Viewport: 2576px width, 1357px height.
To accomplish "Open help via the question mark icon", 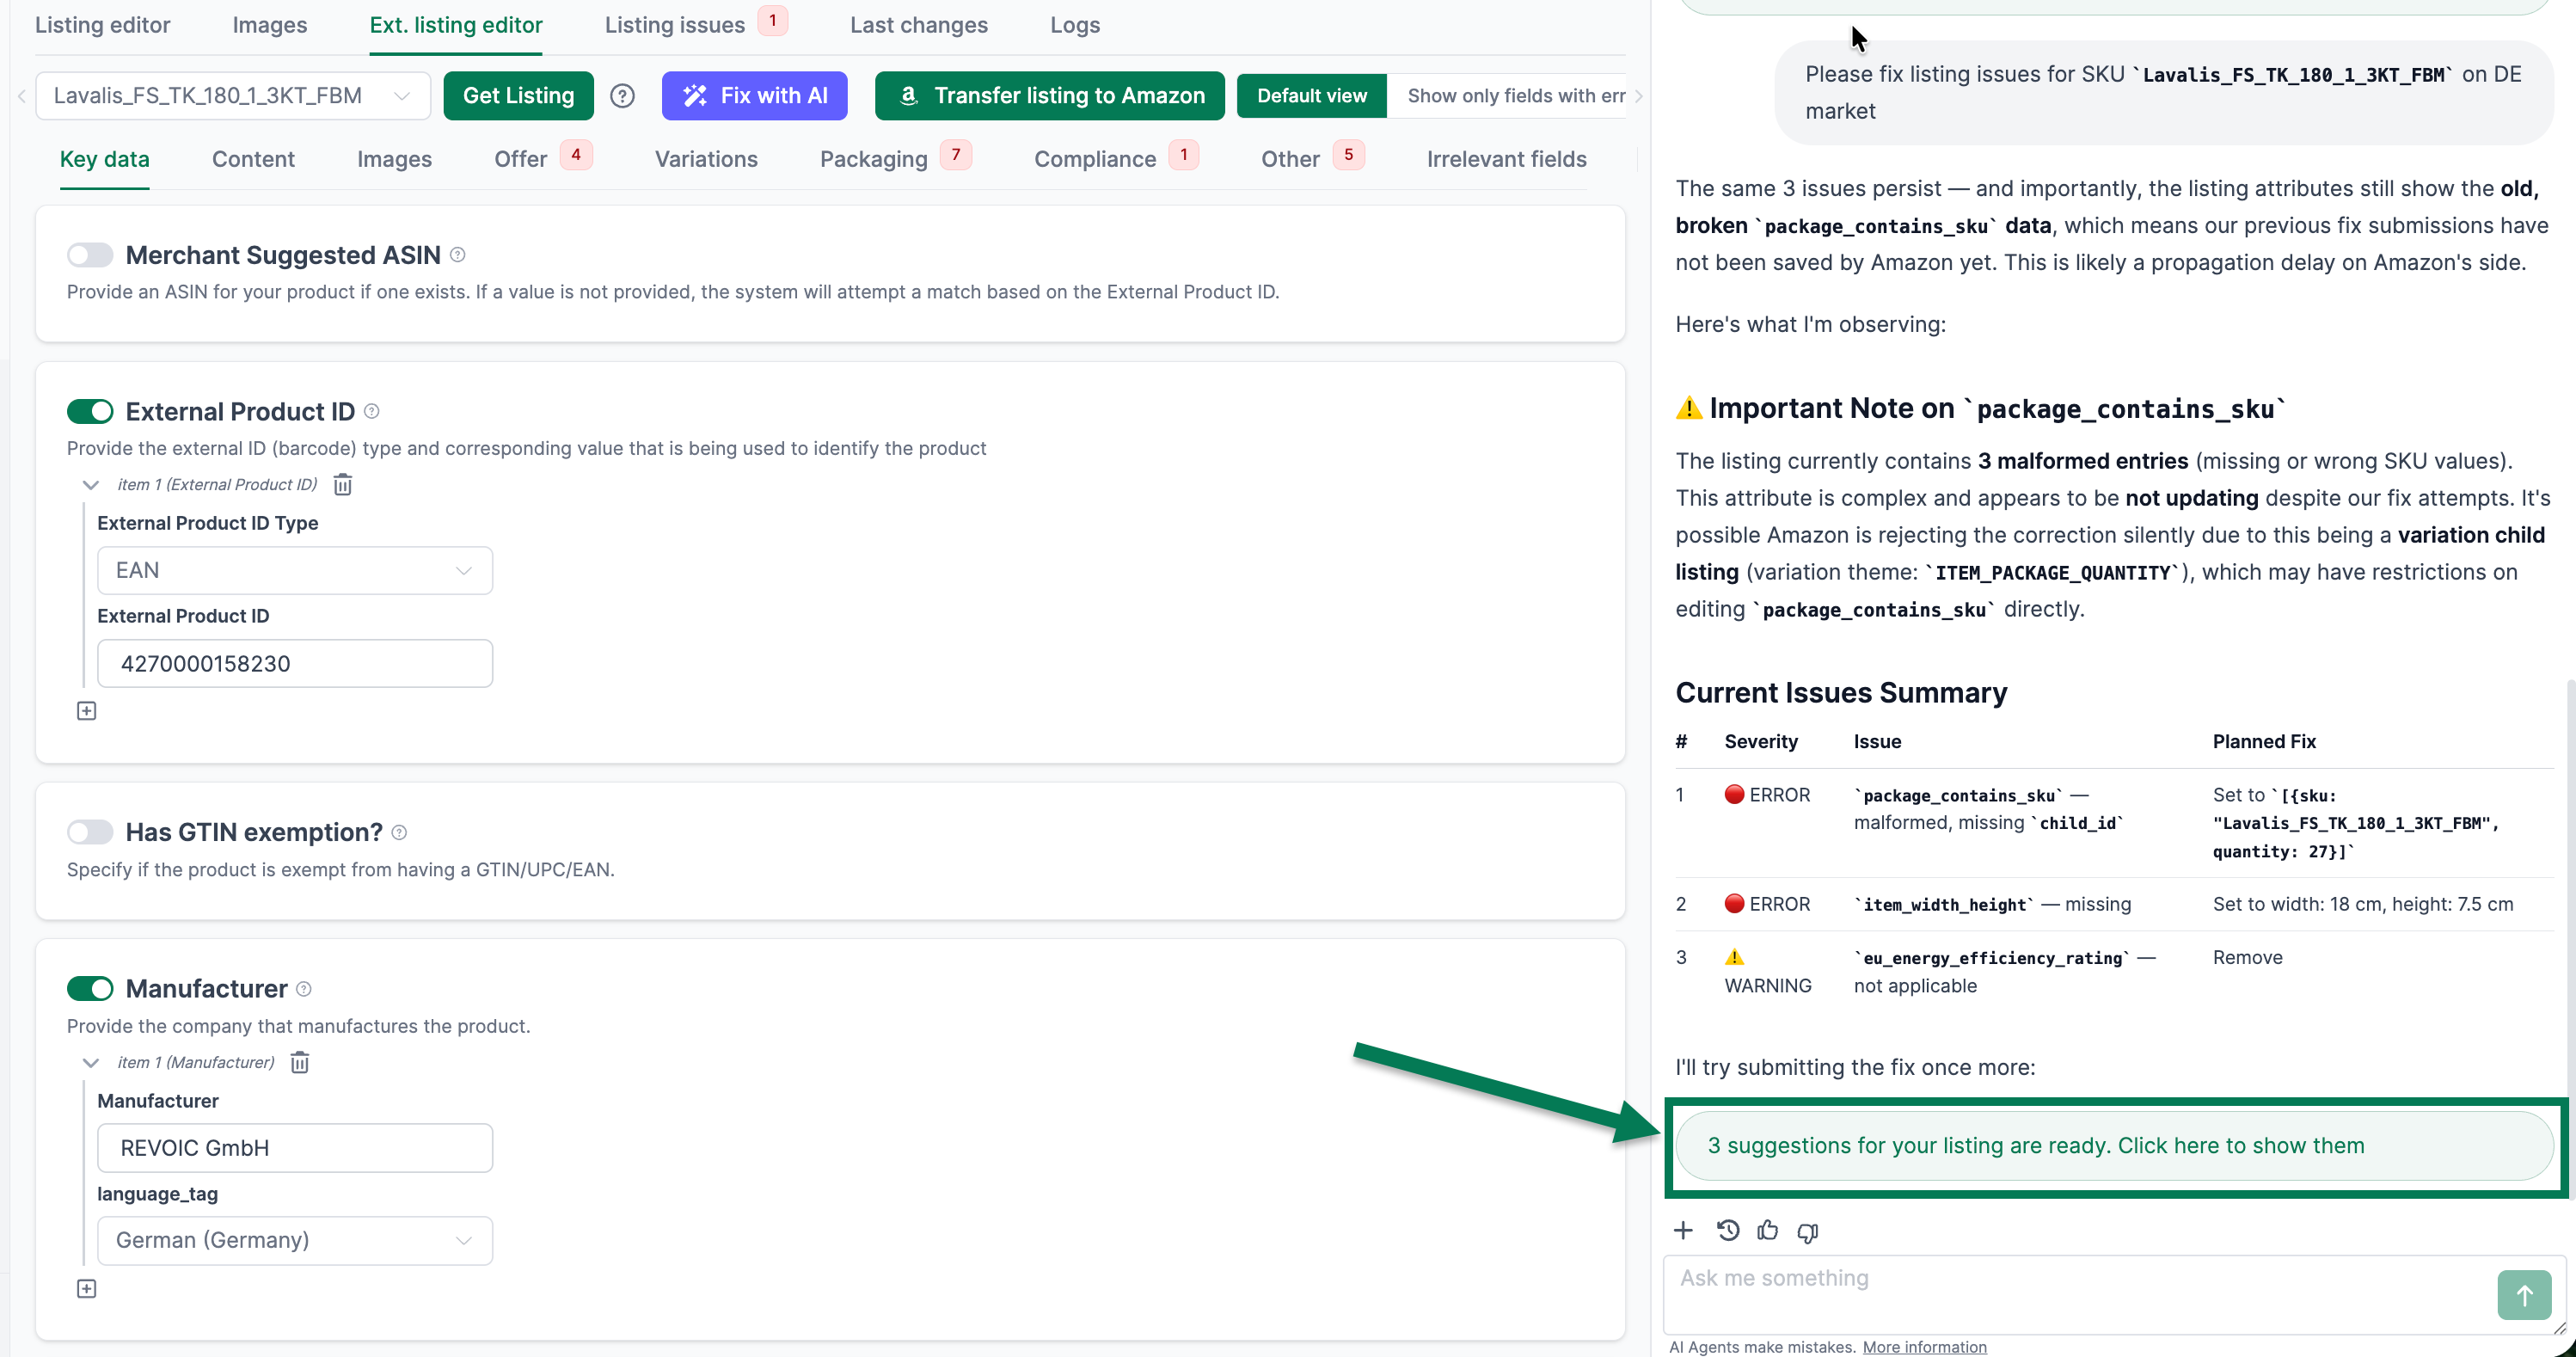I will (622, 96).
